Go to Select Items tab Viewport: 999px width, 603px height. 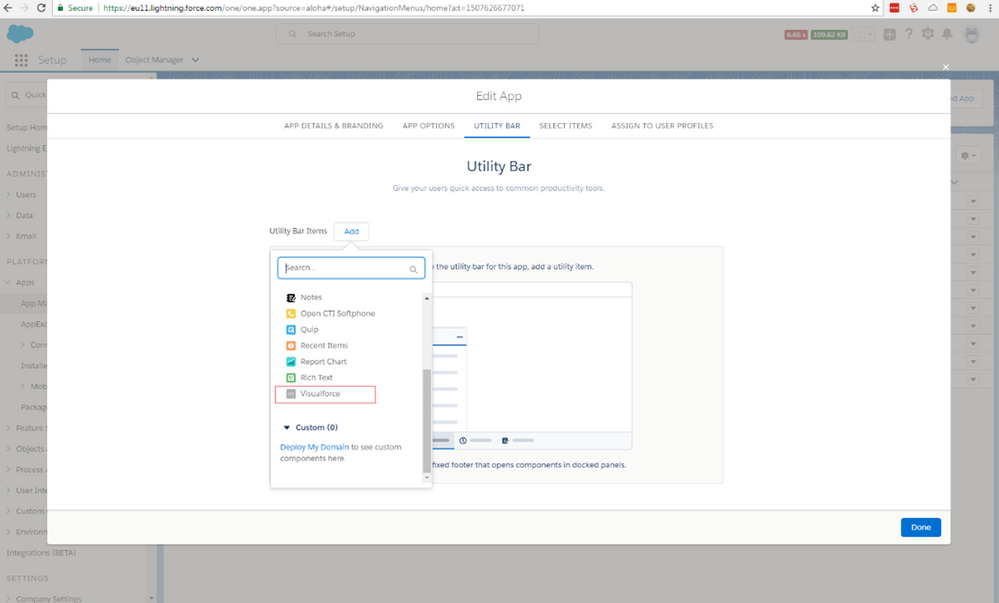(x=566, y=126)
